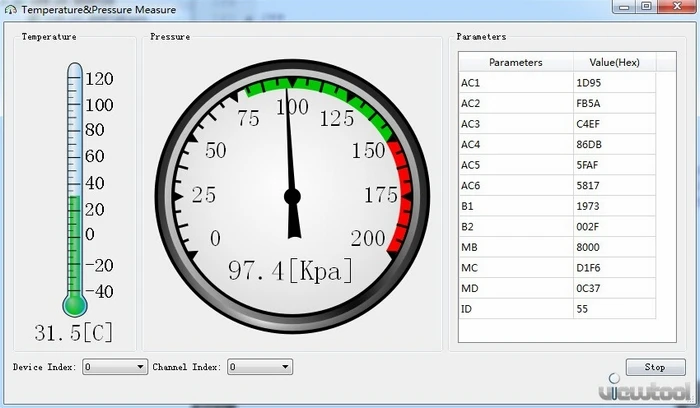This screenshot has width=700, height=408.
Task: Expand the Channel Index combo box
Action: (x=260, y=367)
